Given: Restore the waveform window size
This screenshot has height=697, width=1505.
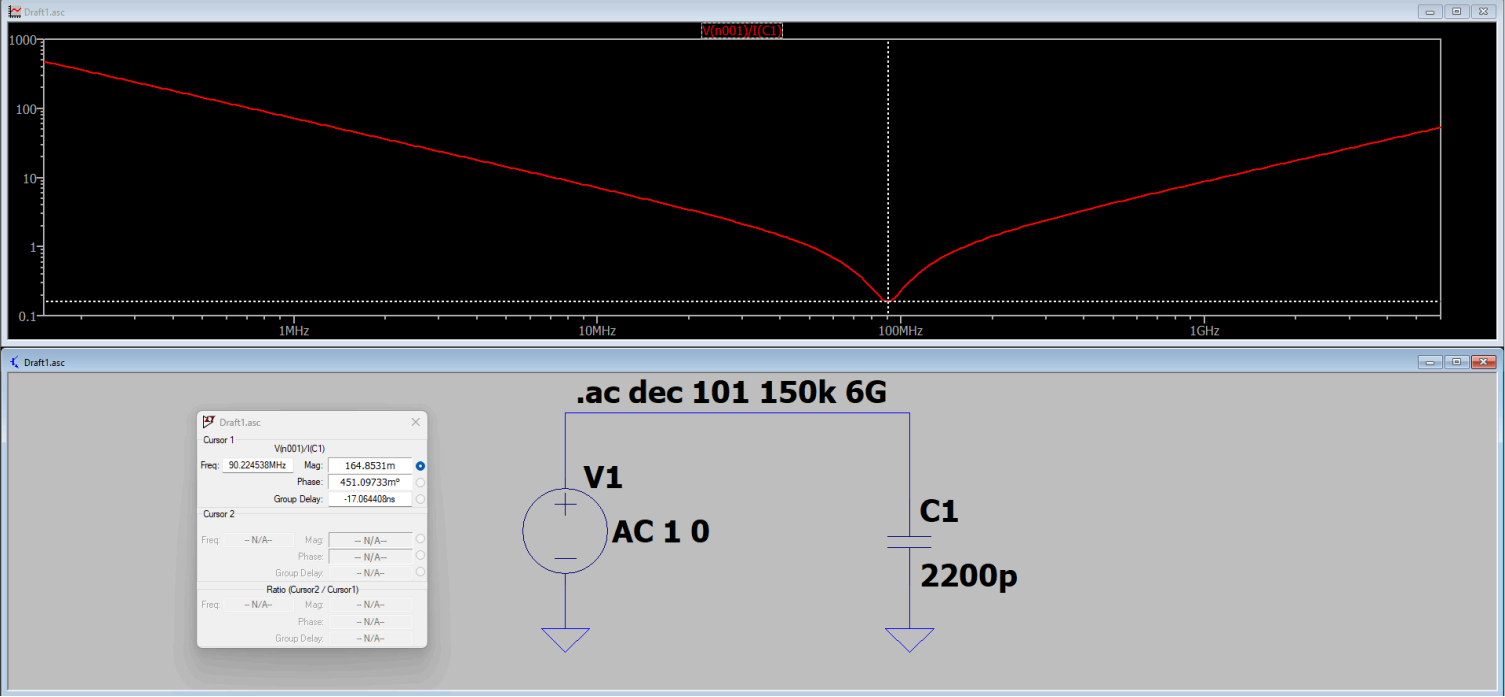Looking at the screenshot, I should tap(1456, 11).
